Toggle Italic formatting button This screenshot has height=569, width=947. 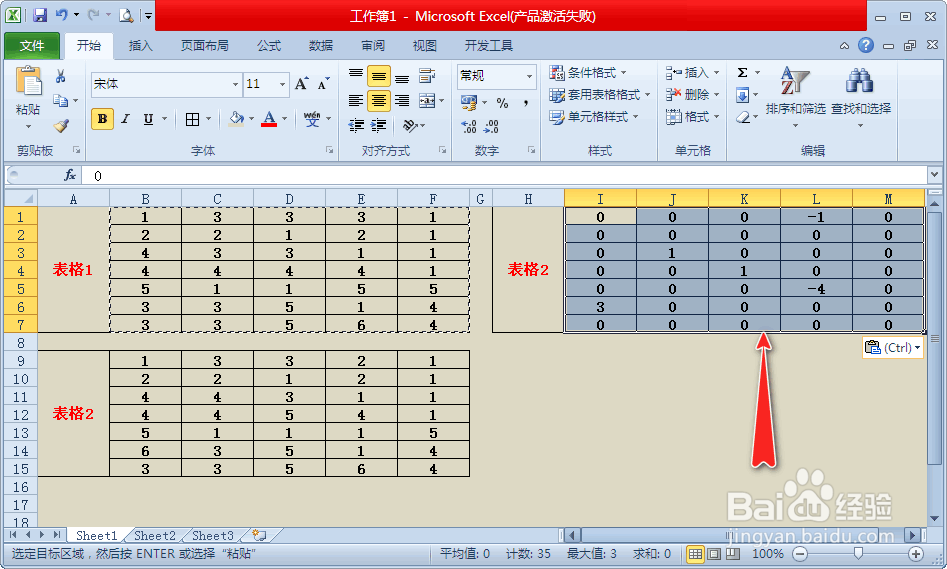[126, 119]
